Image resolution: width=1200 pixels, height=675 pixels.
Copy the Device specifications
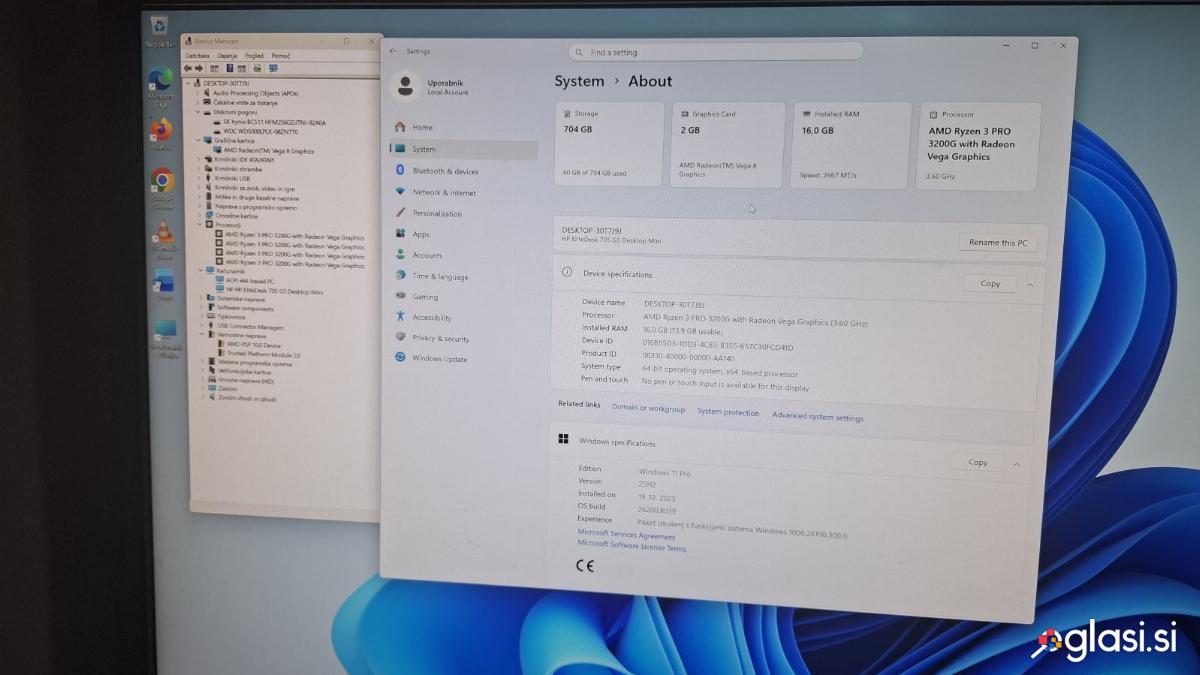[990, 284]
